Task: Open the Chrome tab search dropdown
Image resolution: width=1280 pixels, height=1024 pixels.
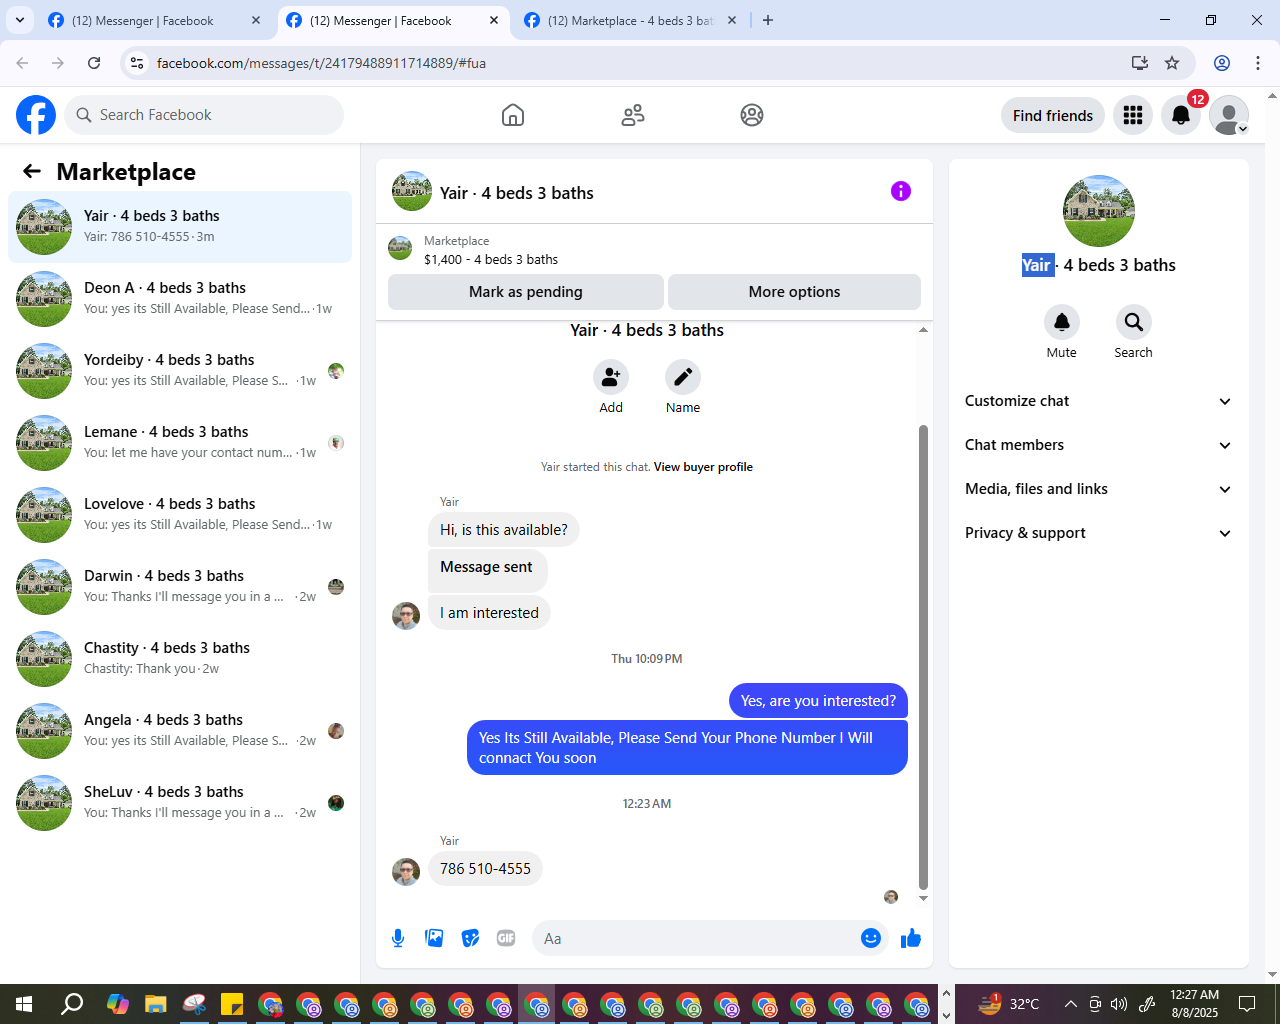Action: click(x=19, y=20)
